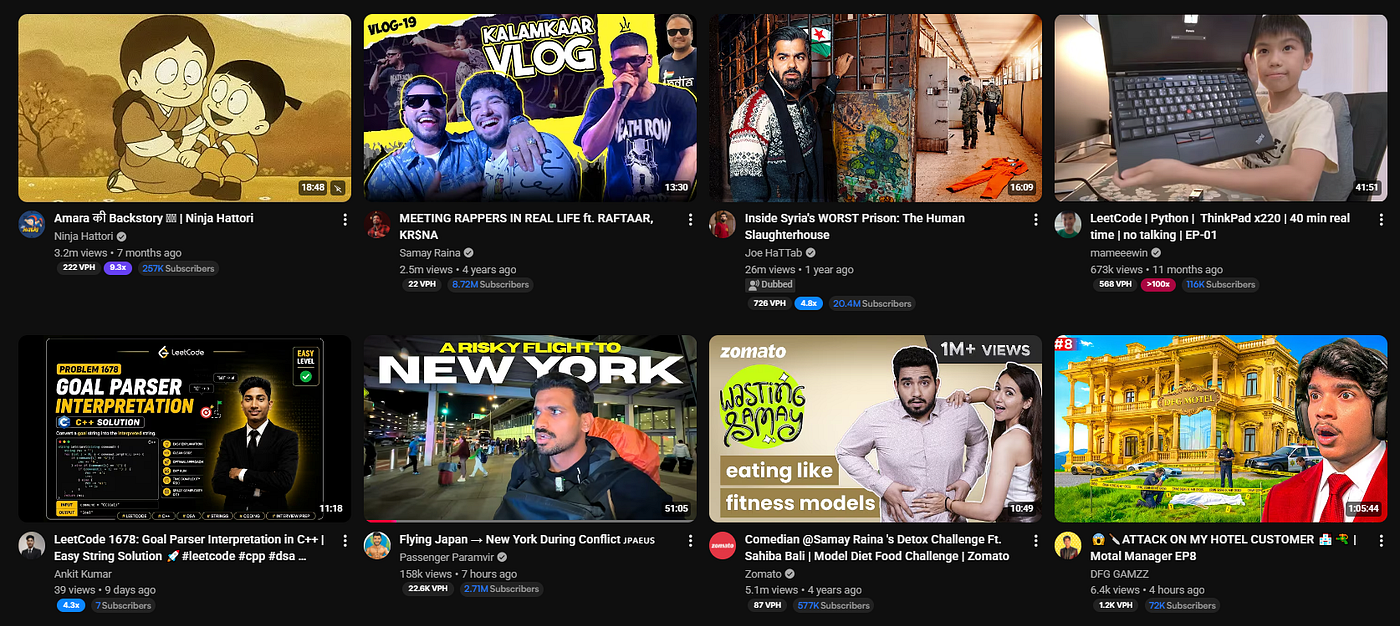The height and width of the screenshot is (626, 1400).
Task: Play the Syria prison thumbnail
Action: tap(876, 108)
